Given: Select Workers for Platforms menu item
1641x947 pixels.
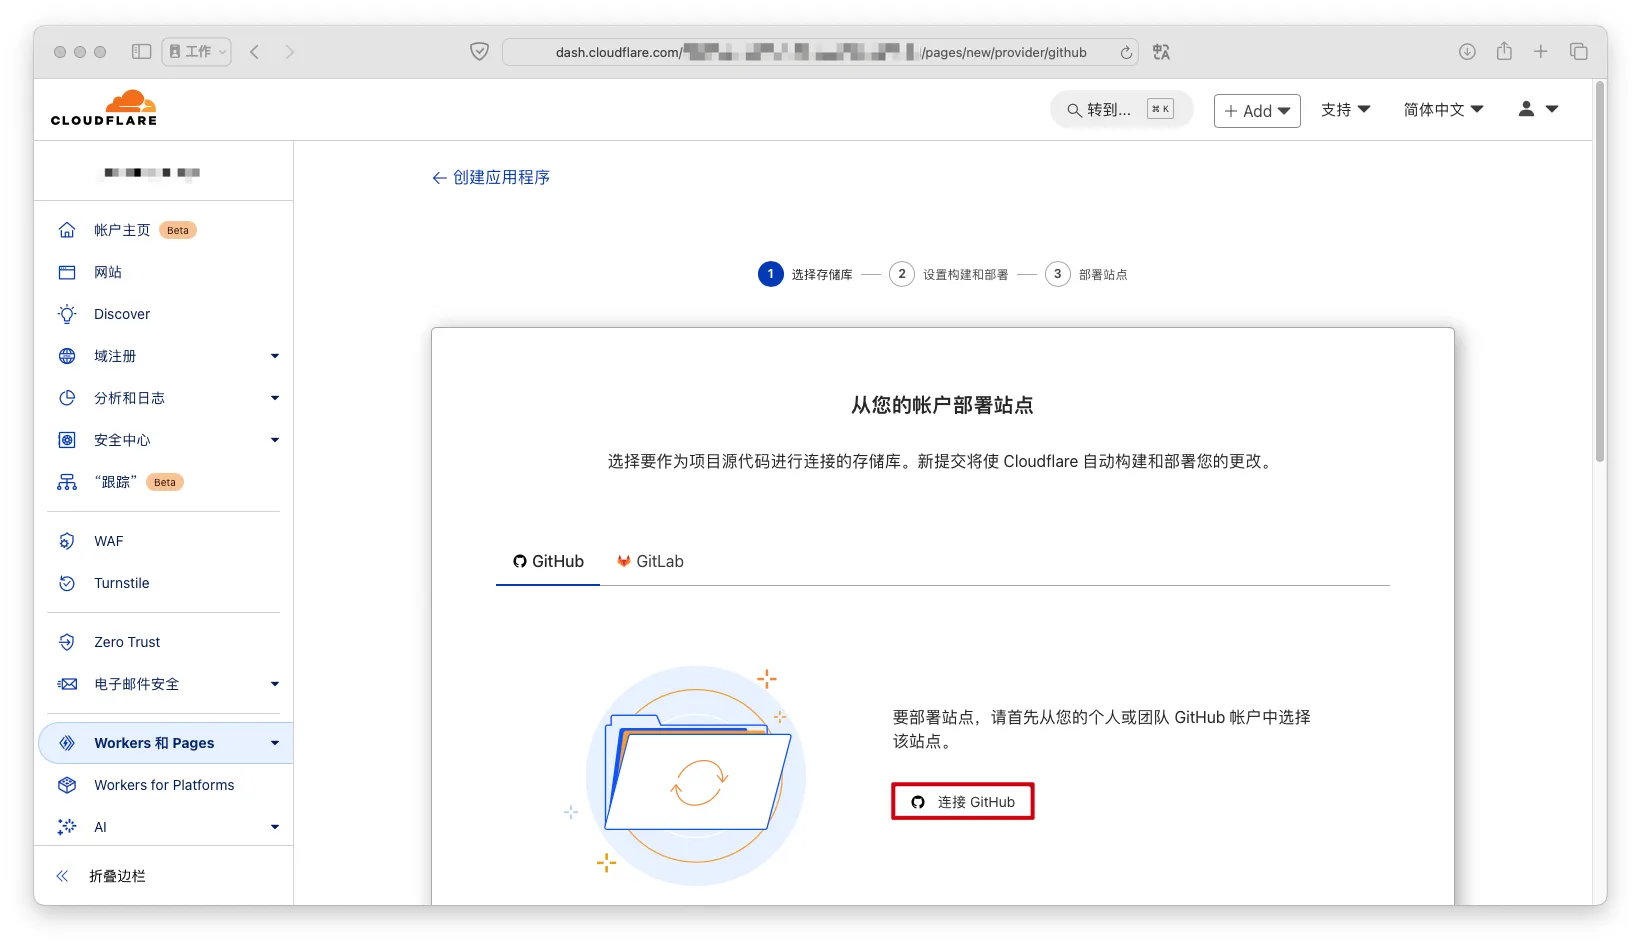Looking at the screenshot, I should [164, 785].
